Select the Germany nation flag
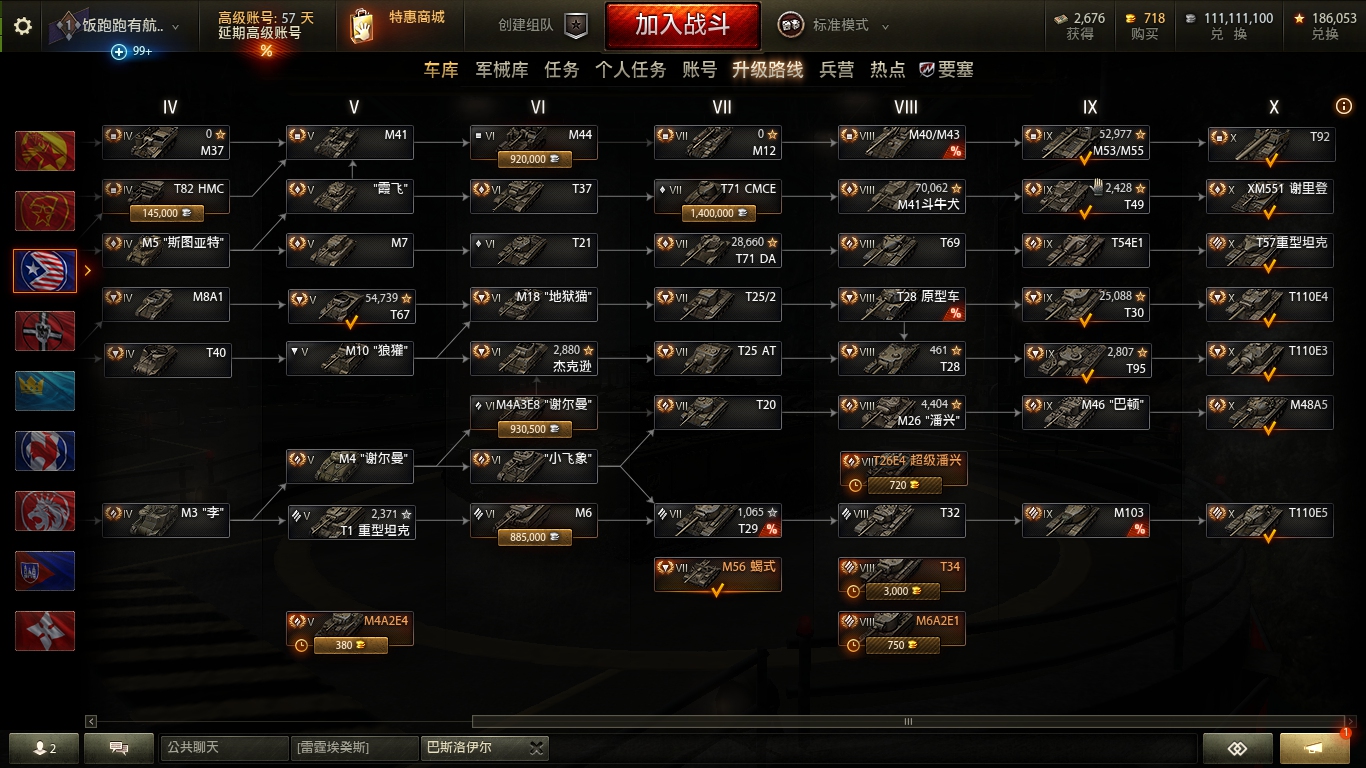 coord(45,330)
